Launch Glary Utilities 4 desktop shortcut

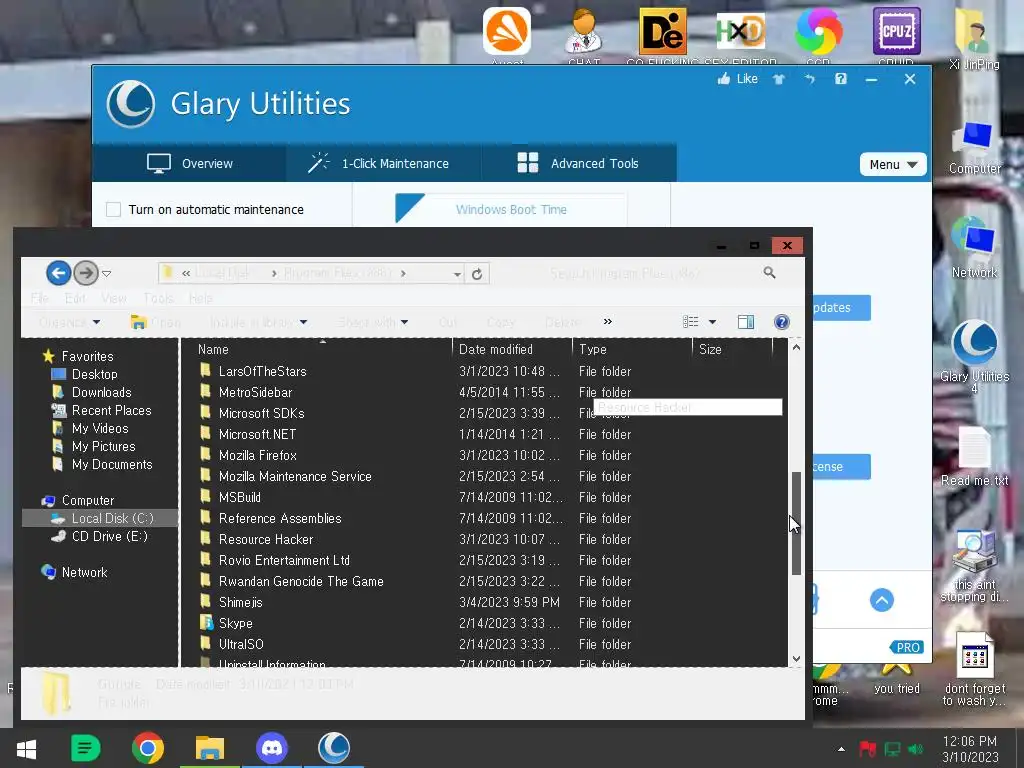[x=974, y=356]
